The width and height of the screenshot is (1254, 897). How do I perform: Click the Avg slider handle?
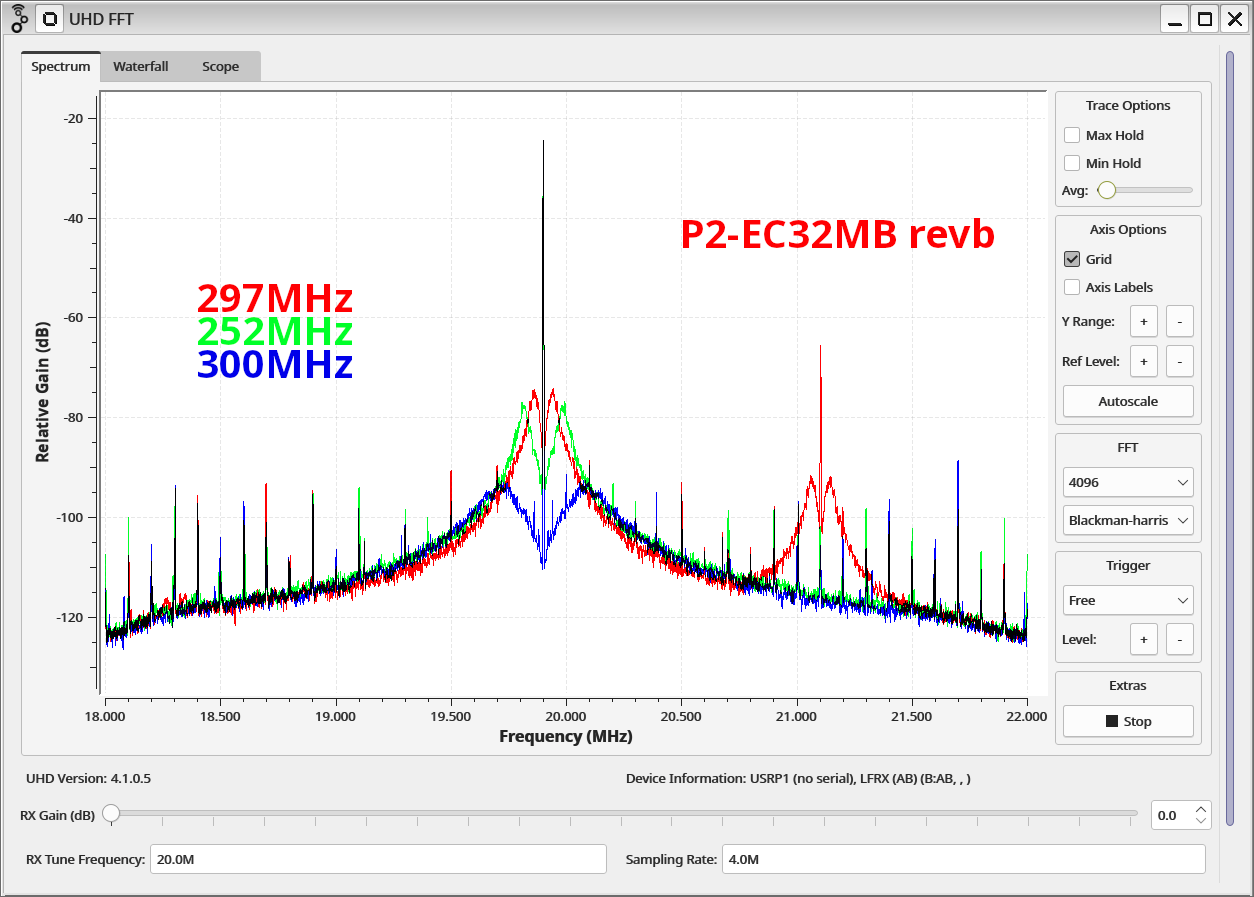(x=1106, y=190)
